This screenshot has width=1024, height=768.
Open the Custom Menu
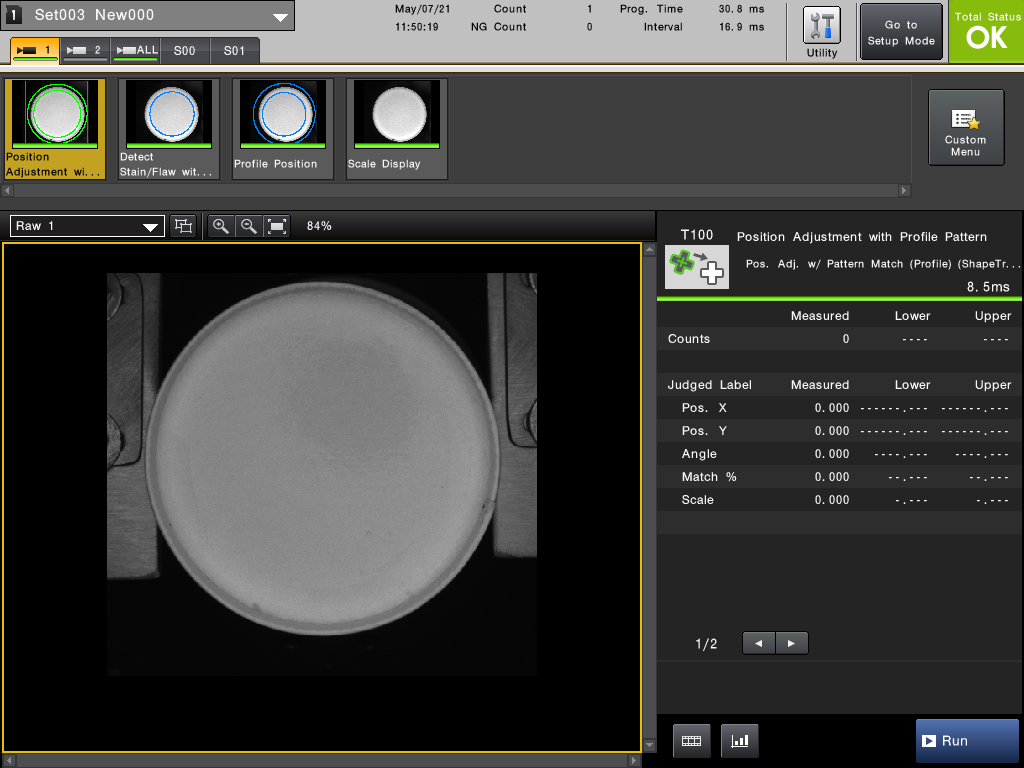pos(966,128)
